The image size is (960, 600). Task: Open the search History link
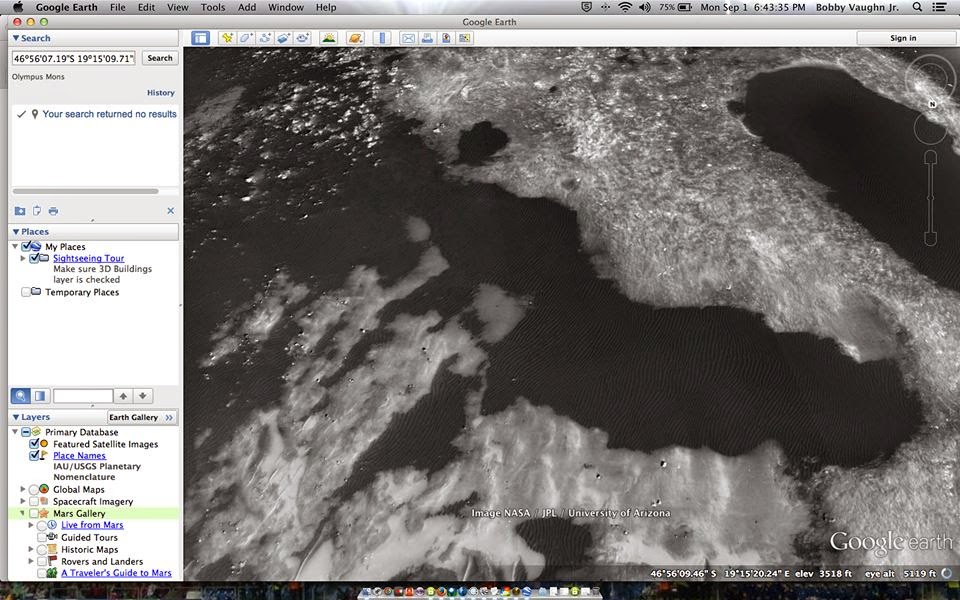pyautogui.click(x=161, y=93)
